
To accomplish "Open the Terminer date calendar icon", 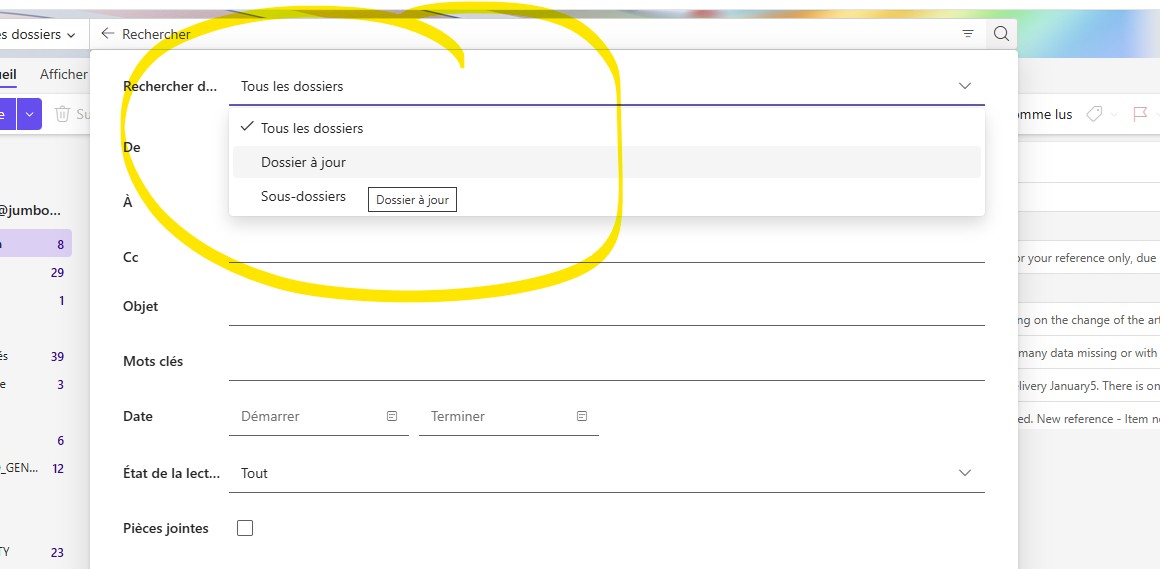I will pyautogui.click(x=582, y=417).
